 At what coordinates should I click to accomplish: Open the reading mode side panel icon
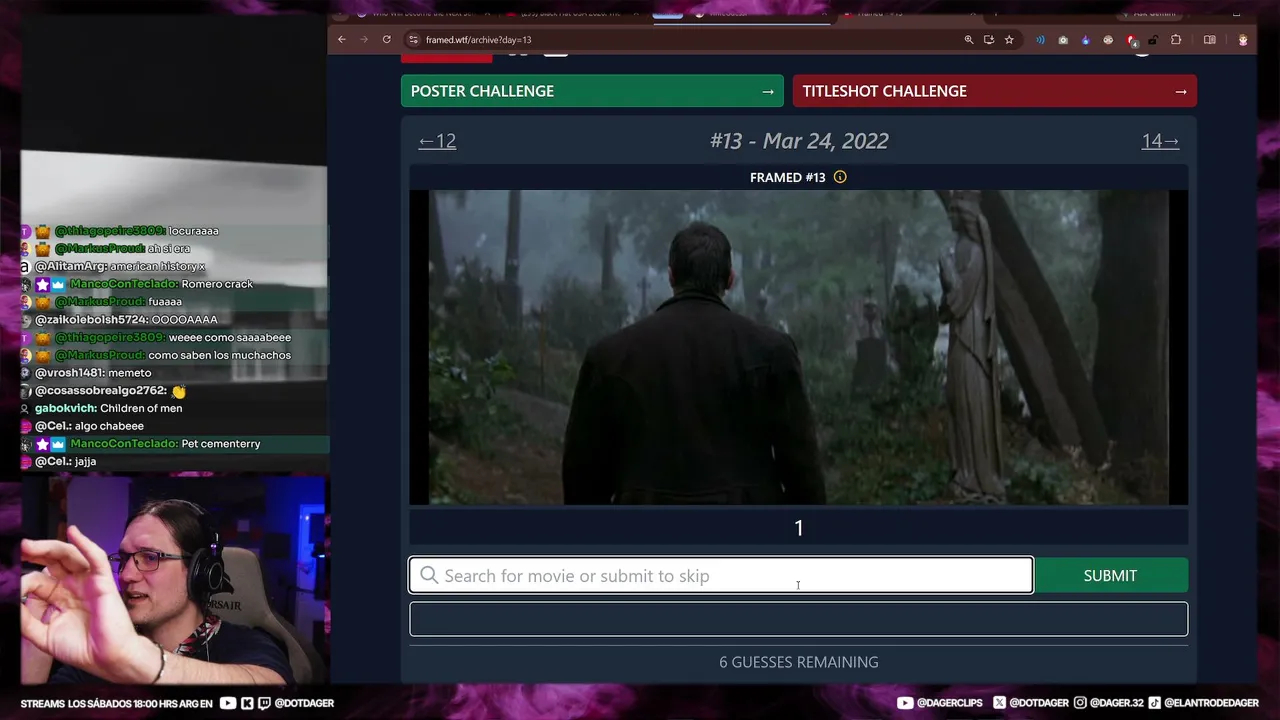tap(1210, 40)
